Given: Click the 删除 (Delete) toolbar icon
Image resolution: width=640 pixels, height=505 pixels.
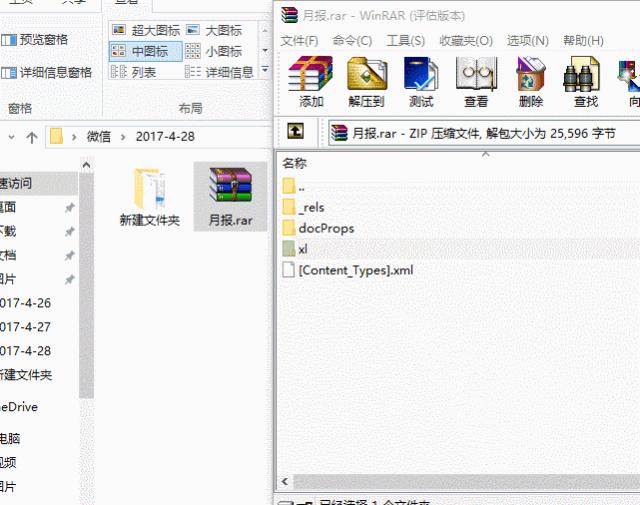Looking at the screenshot, I should (x=531, y=81).
